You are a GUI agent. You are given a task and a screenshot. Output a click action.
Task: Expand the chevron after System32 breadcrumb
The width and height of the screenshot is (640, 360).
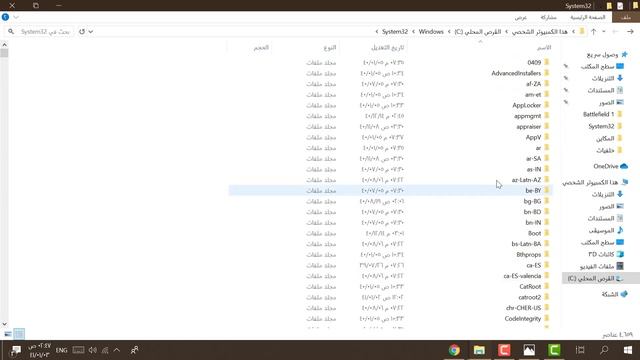point(376,31)
